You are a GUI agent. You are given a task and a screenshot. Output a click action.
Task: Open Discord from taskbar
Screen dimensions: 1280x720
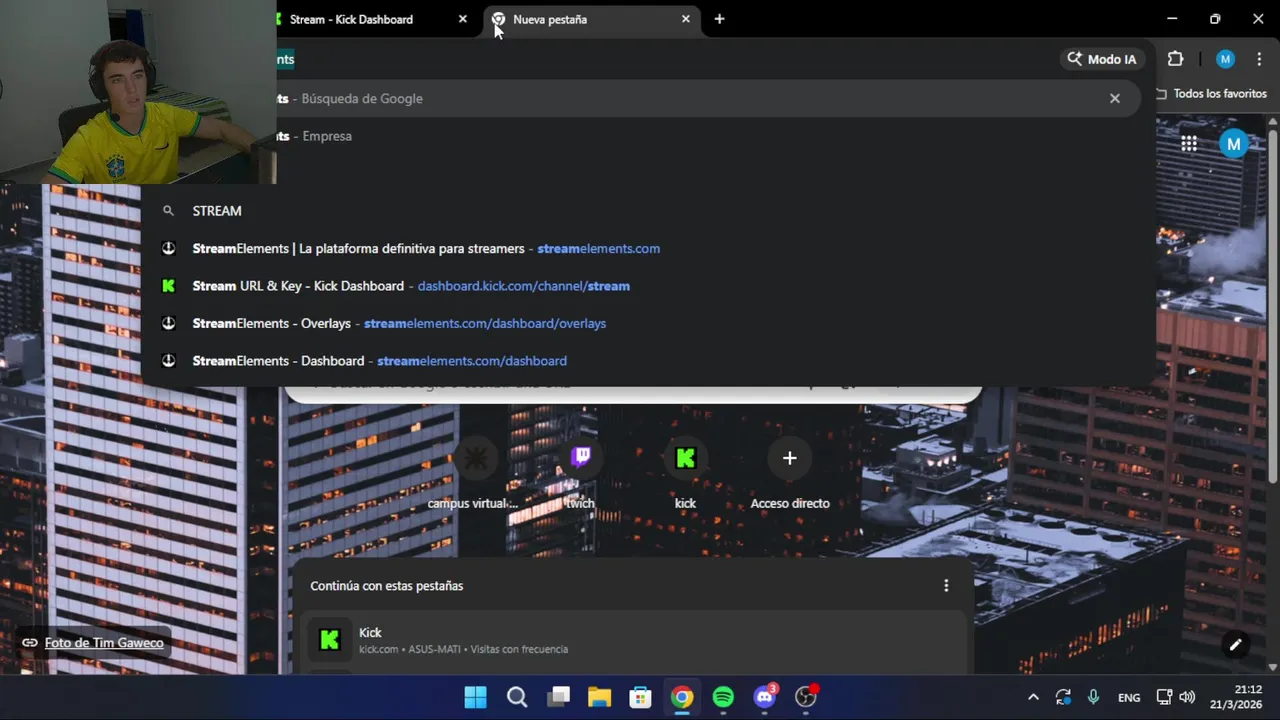tap(765, 697)
